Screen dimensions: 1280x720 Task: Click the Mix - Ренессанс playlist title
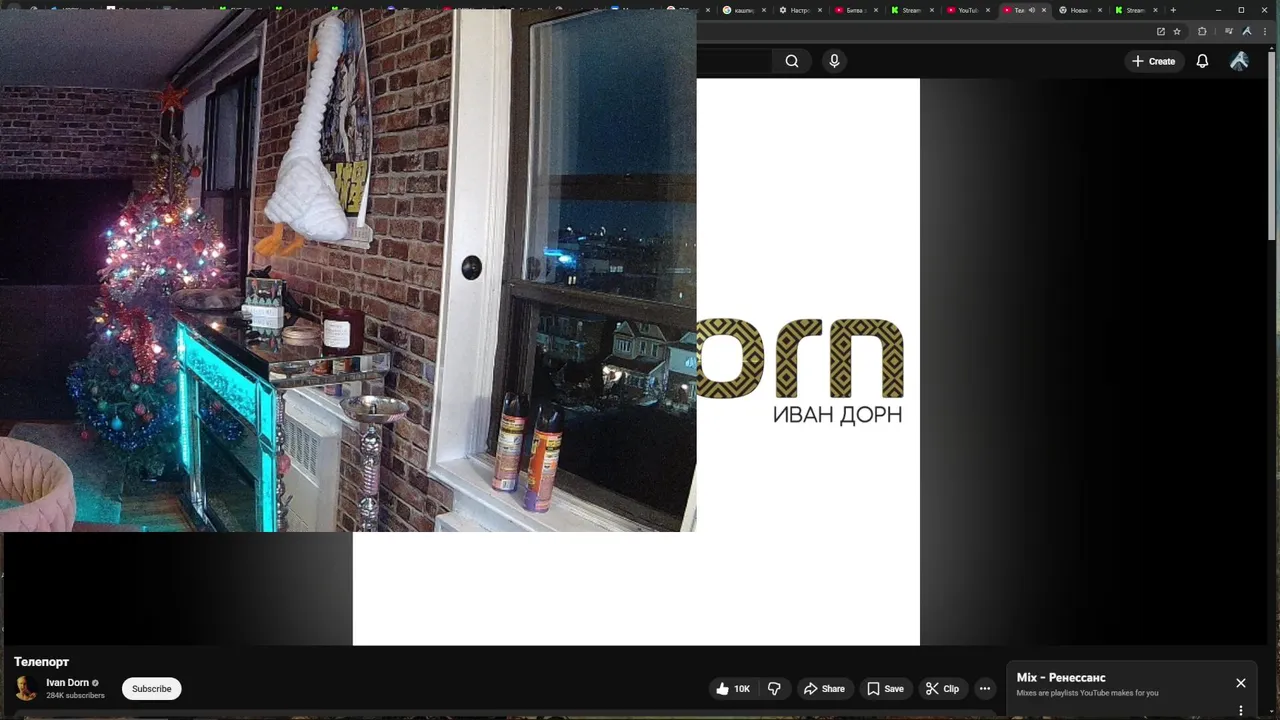1061,678
